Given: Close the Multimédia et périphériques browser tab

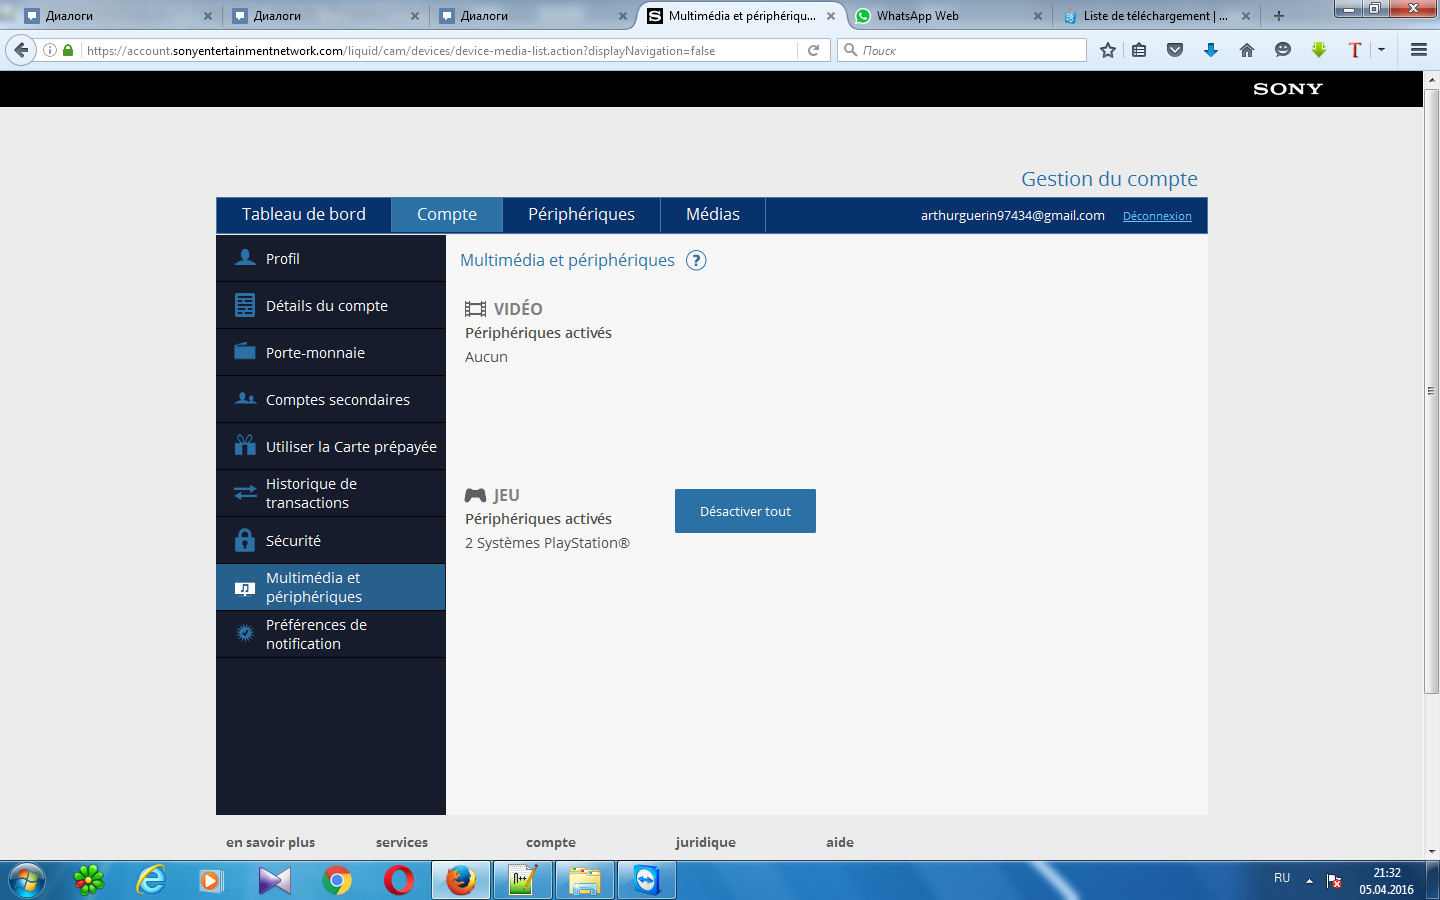Looking at the screenshot, I should click(831, 16).
